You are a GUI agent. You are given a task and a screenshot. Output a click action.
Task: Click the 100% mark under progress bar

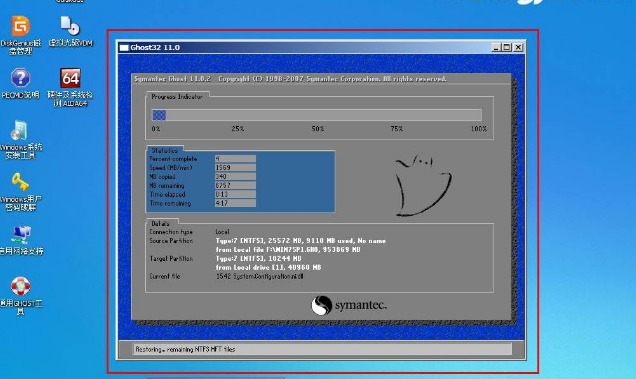point(479,129)
